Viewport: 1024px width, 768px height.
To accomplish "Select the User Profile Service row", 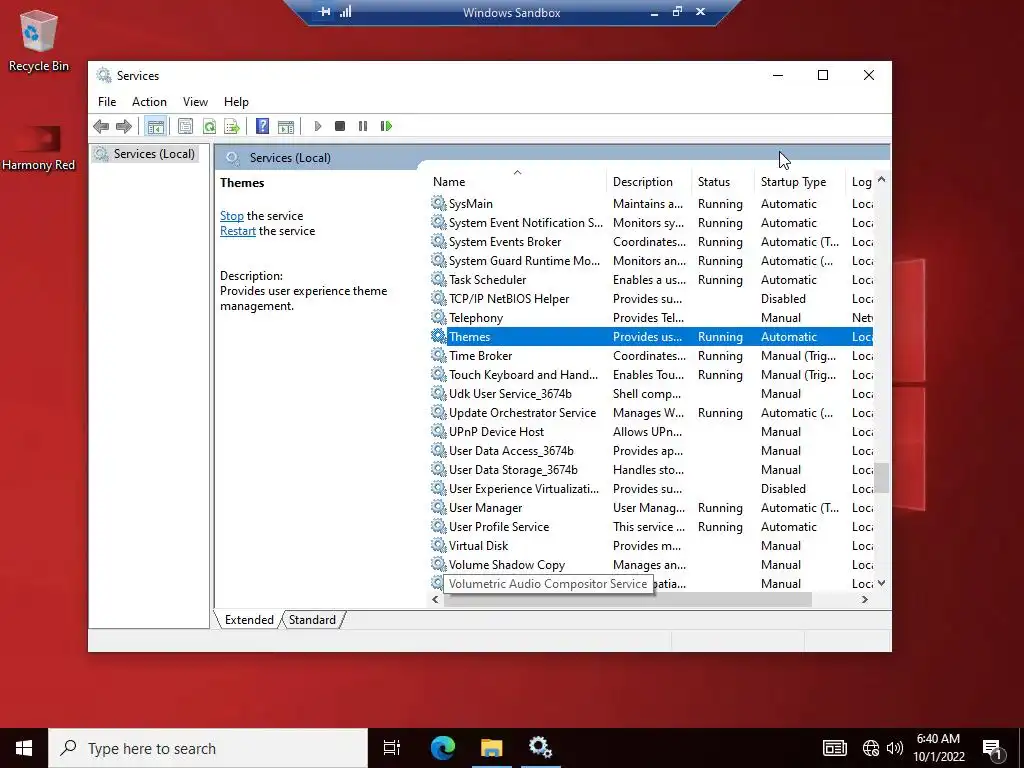I will click(x=651, y=526).
